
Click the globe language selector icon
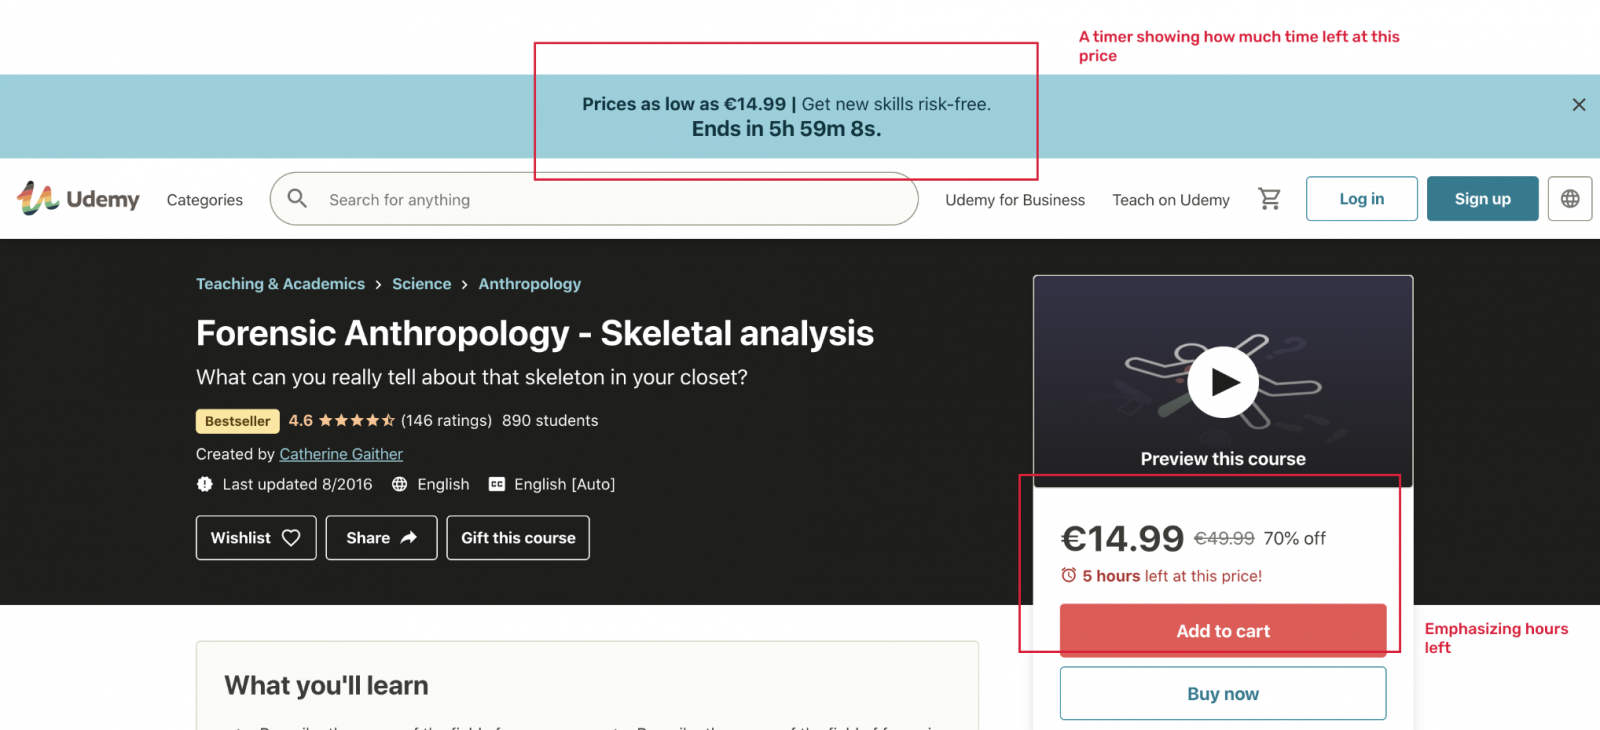1569,199
